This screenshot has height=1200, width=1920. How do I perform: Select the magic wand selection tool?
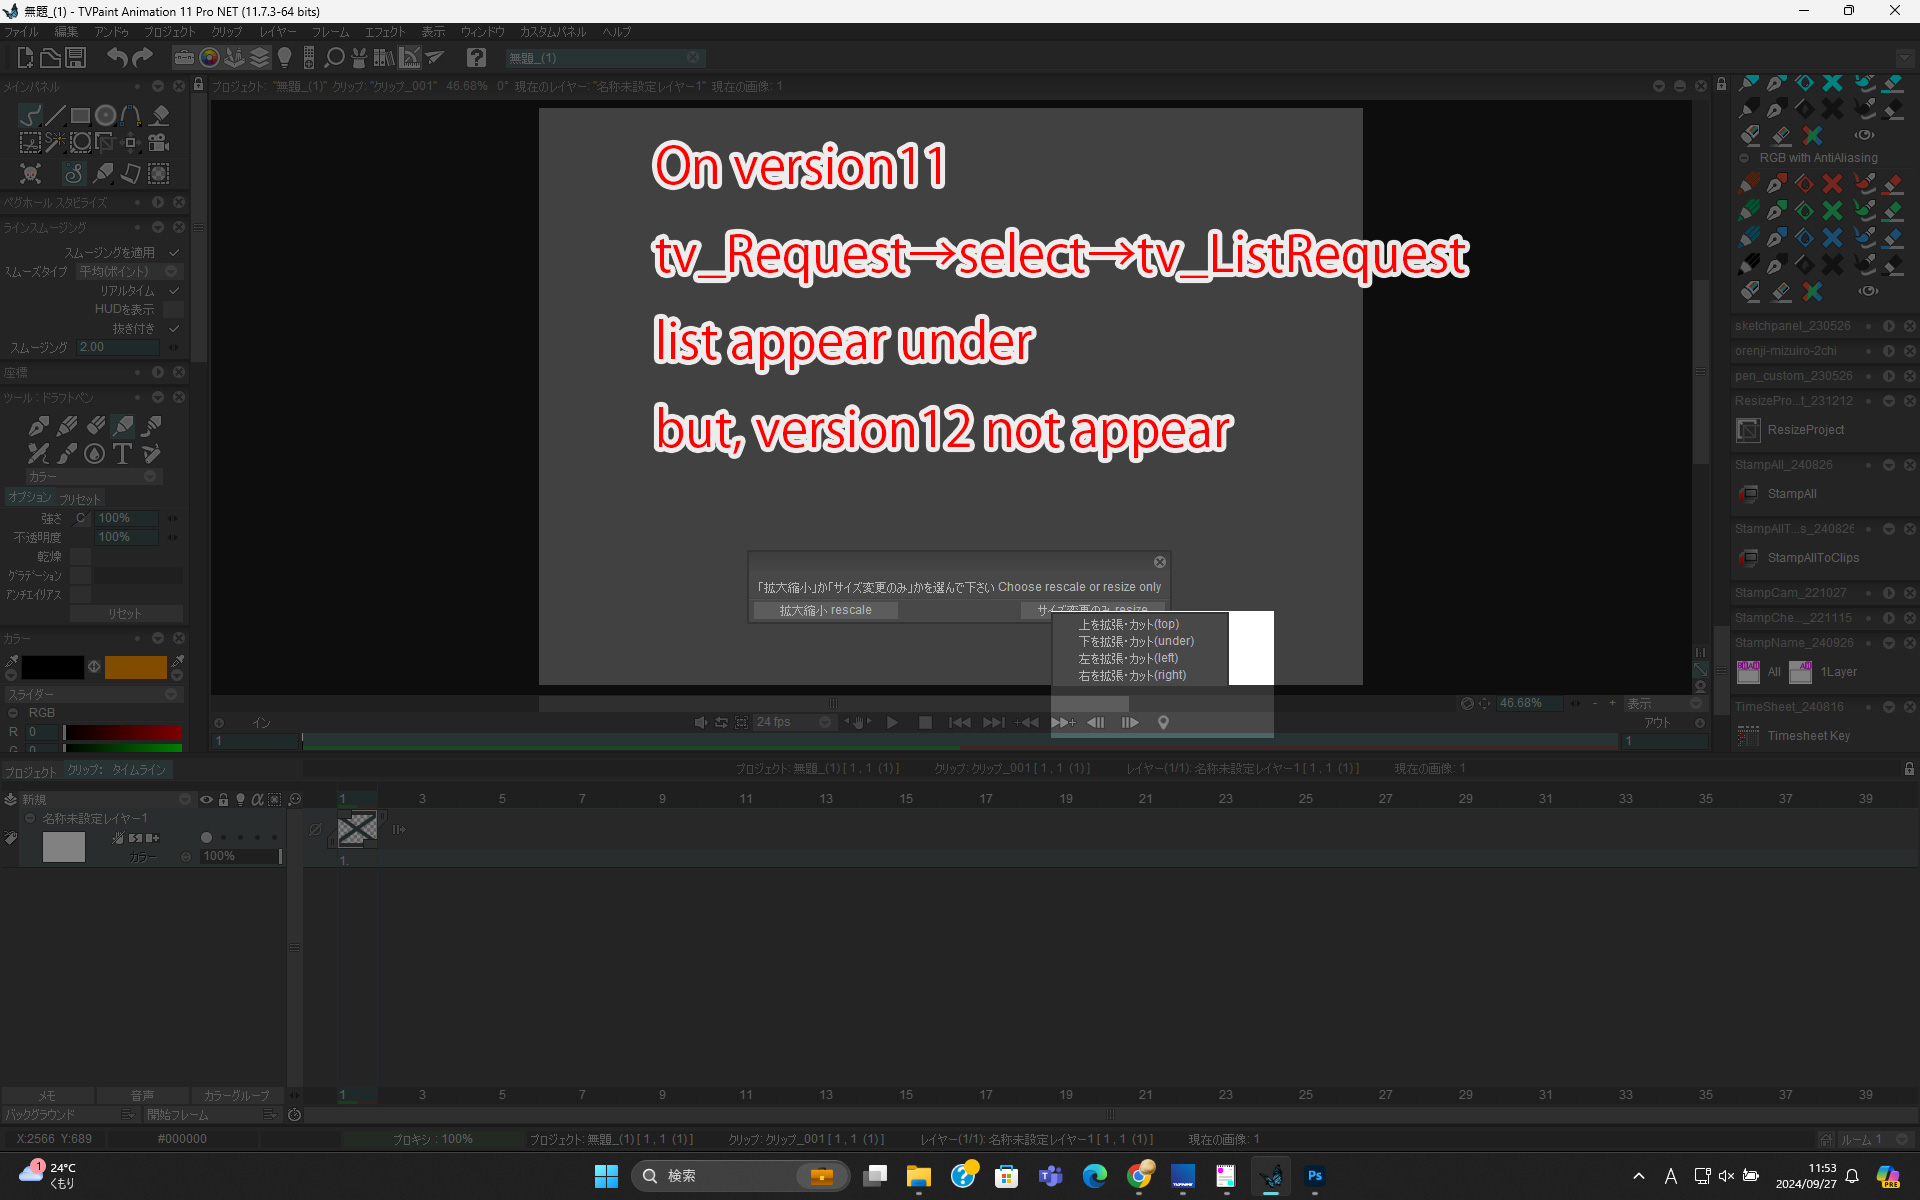point(55,143)
